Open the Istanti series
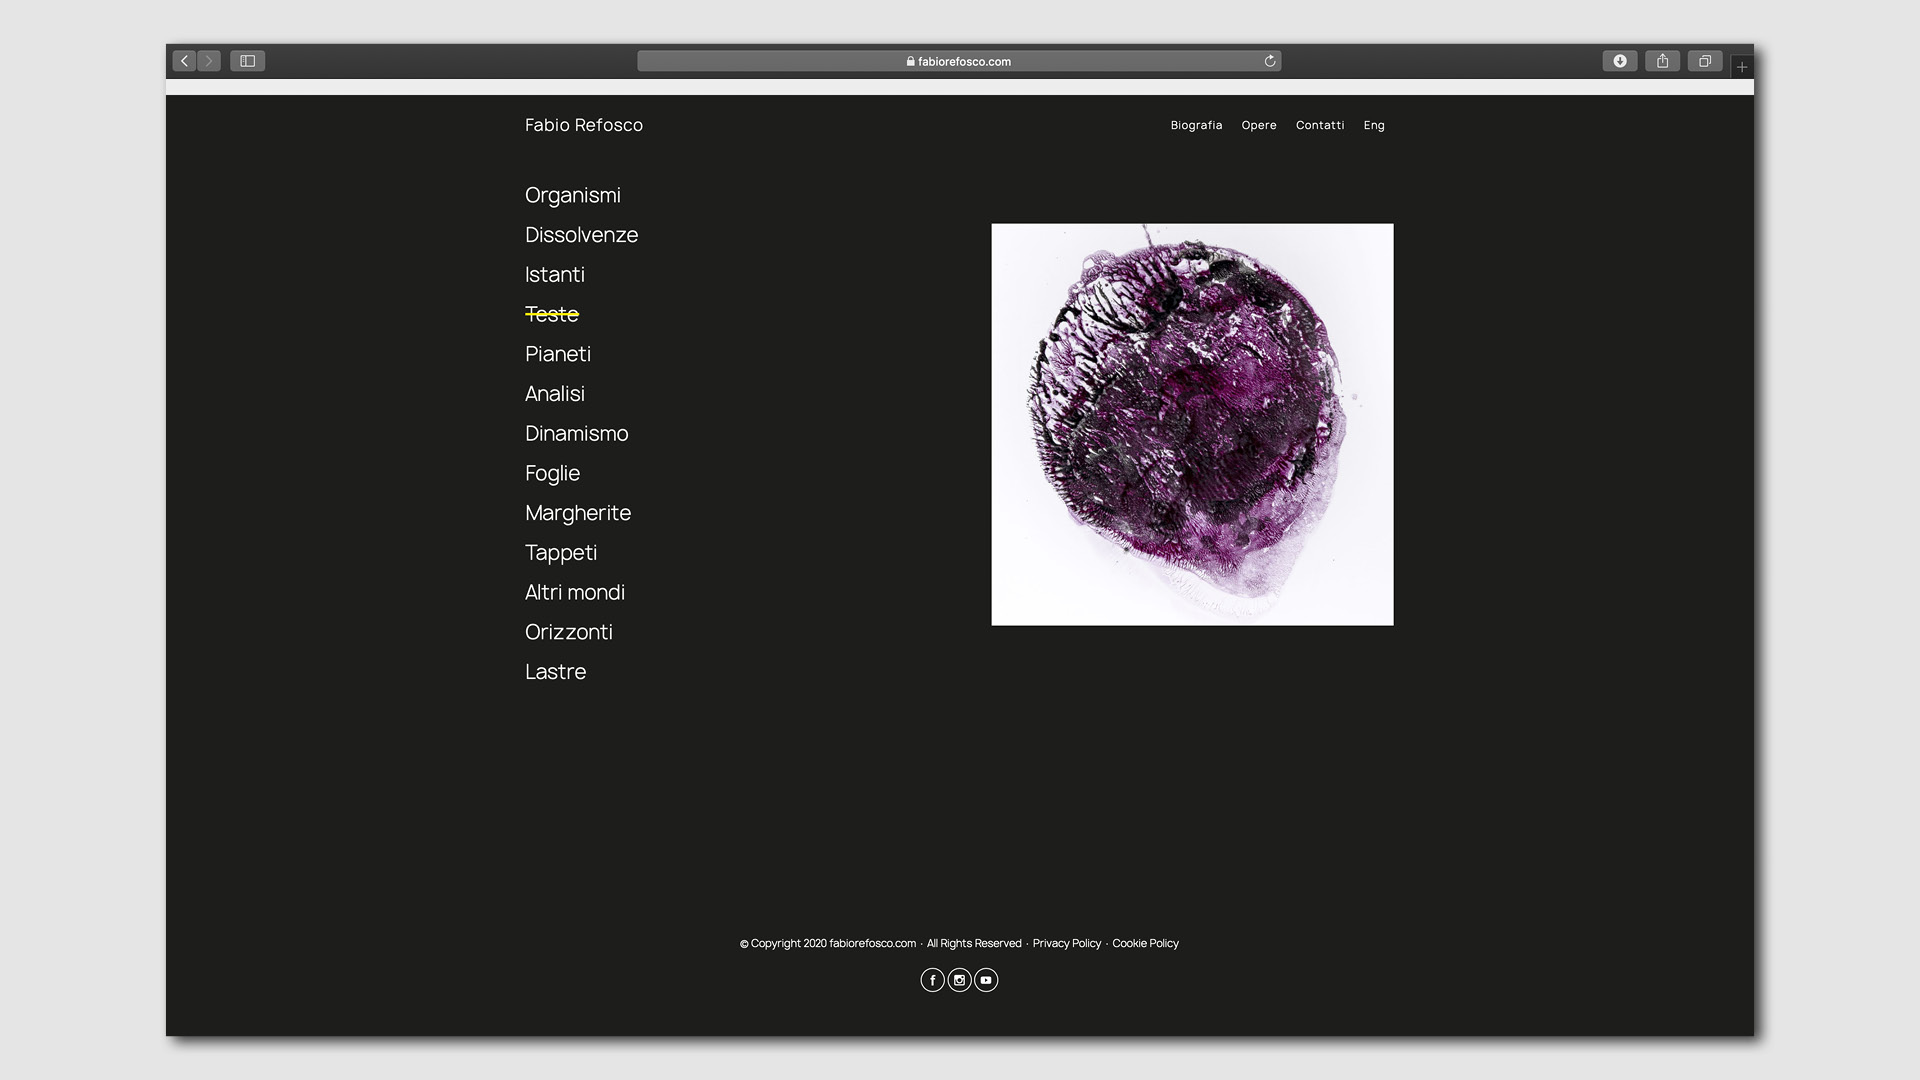The image size is (1920, 1080). tap(555, 274)
